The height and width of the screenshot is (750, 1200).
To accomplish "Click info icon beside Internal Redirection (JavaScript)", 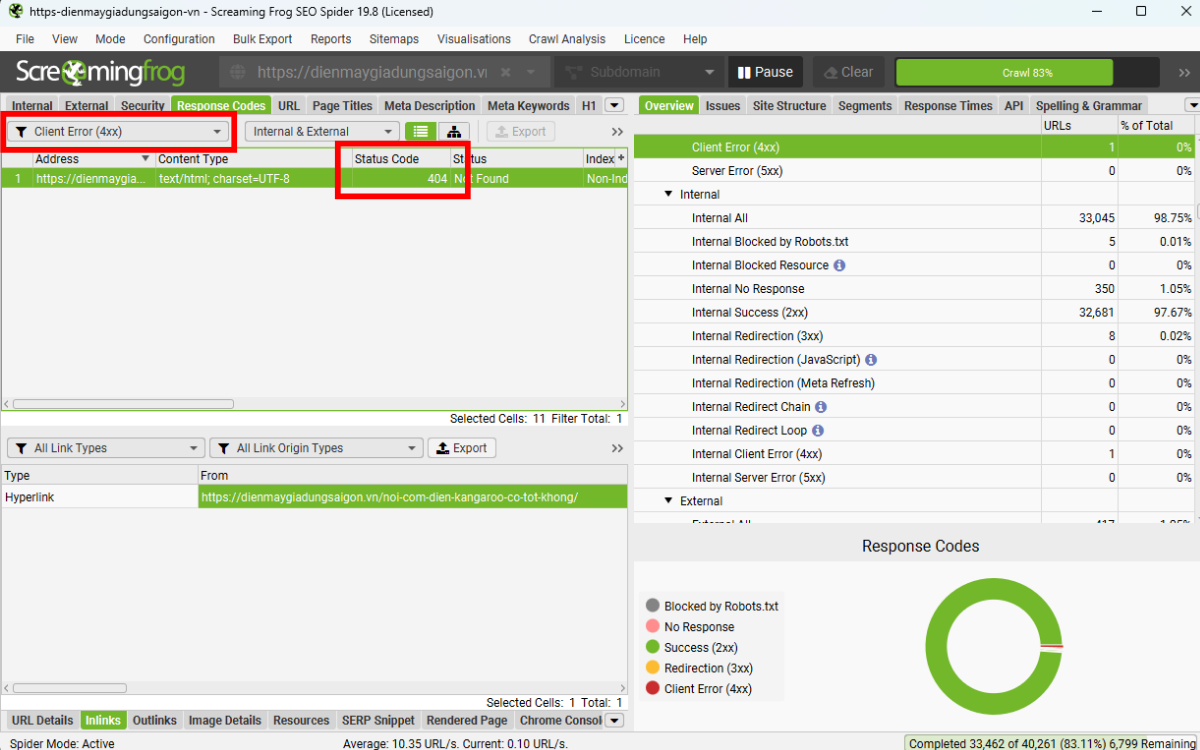I will coord(870,360).
